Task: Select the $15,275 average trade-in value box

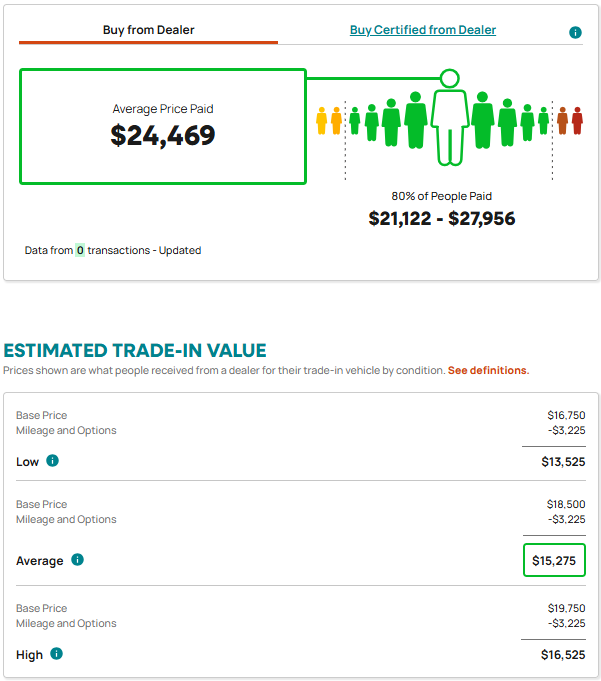Action: click(554, 560)
